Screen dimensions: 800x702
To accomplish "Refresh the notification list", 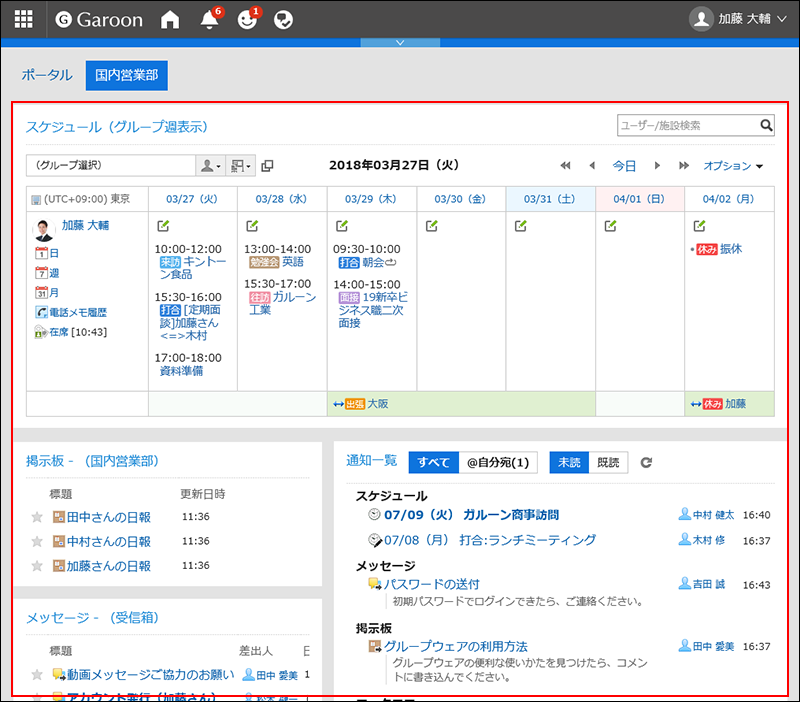I will pos(646,462).
